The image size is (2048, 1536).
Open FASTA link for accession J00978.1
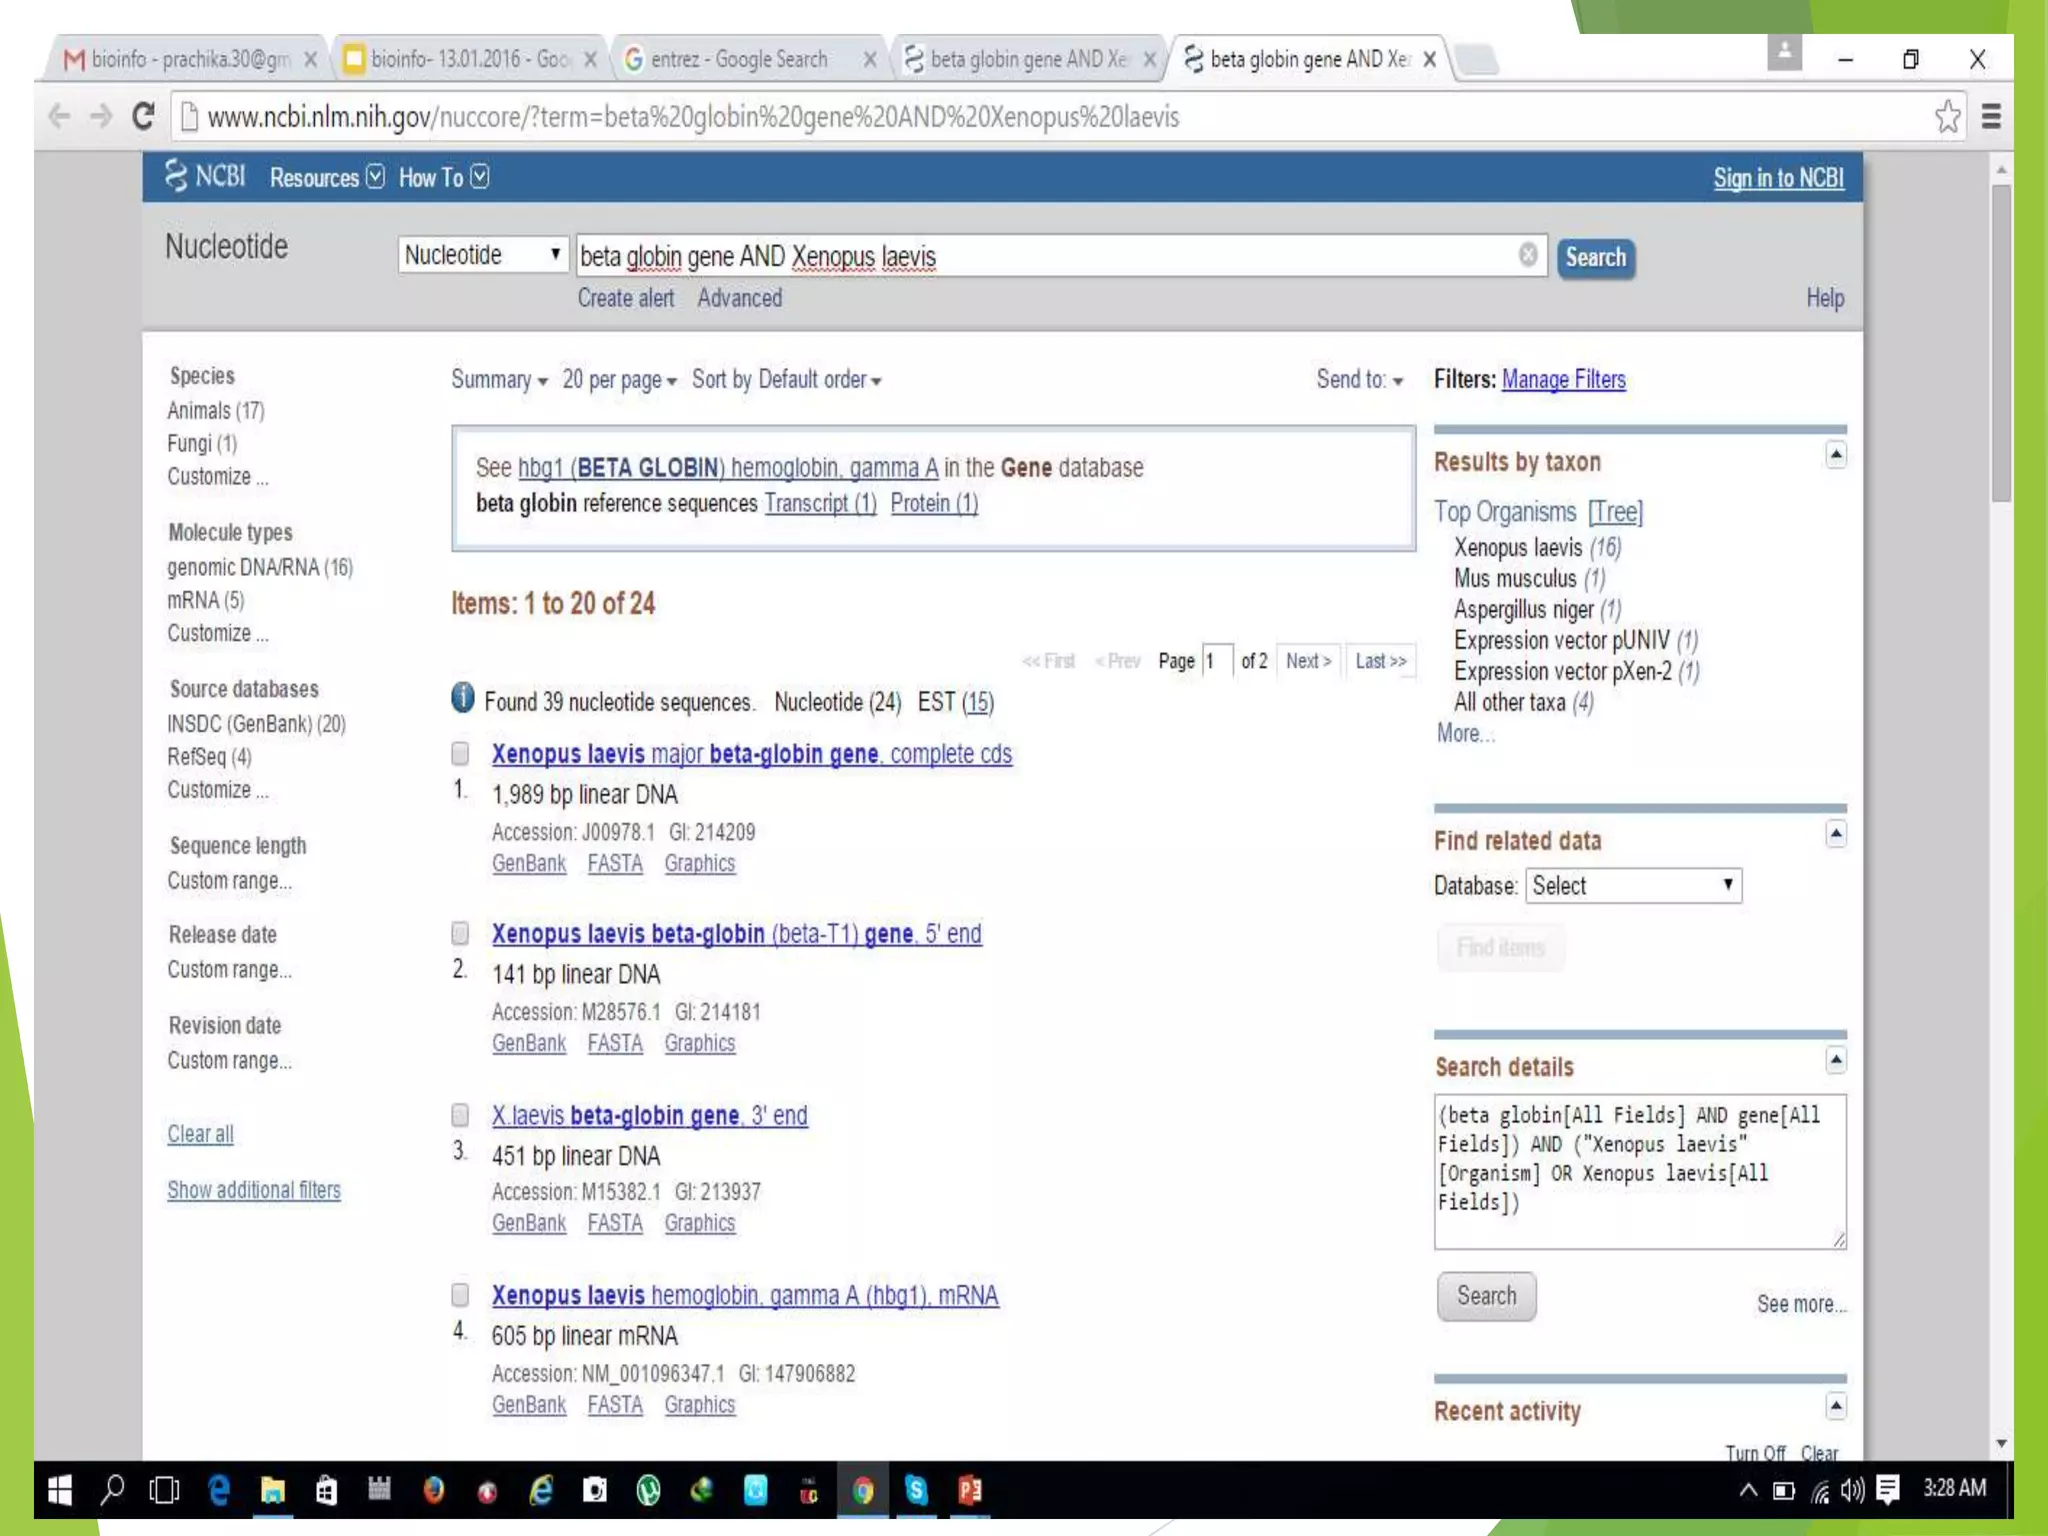(614, 863)
